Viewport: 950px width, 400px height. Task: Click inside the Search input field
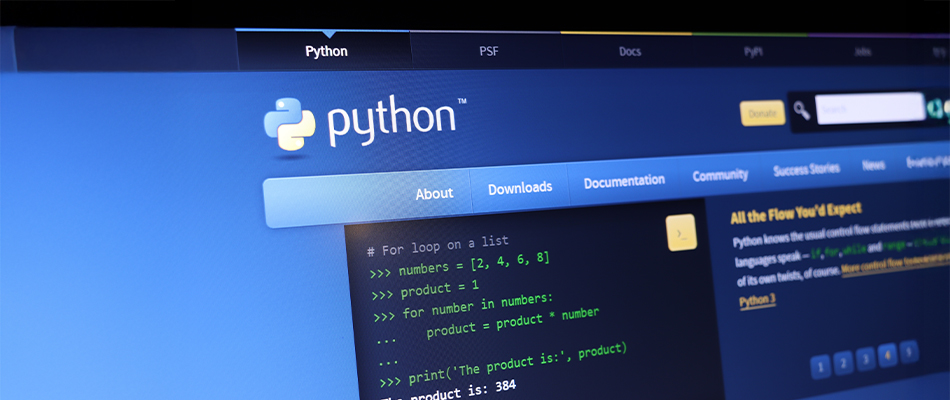pyautogui.click(x=869, y=108)
